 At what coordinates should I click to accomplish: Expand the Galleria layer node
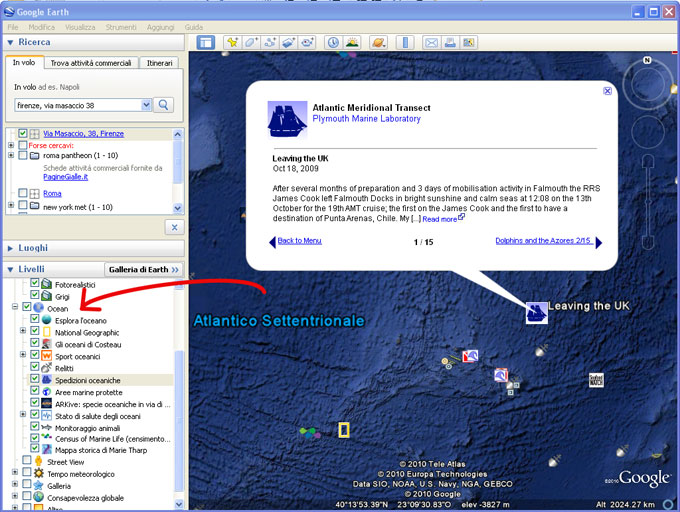coord(15,484)
